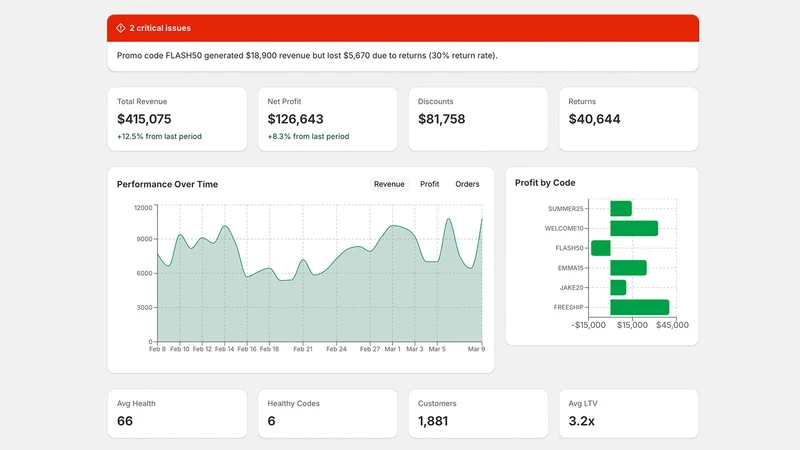Click the FREESHIP profit bar
This screenshot has width=800, height=450.
[x=640, y=307]
